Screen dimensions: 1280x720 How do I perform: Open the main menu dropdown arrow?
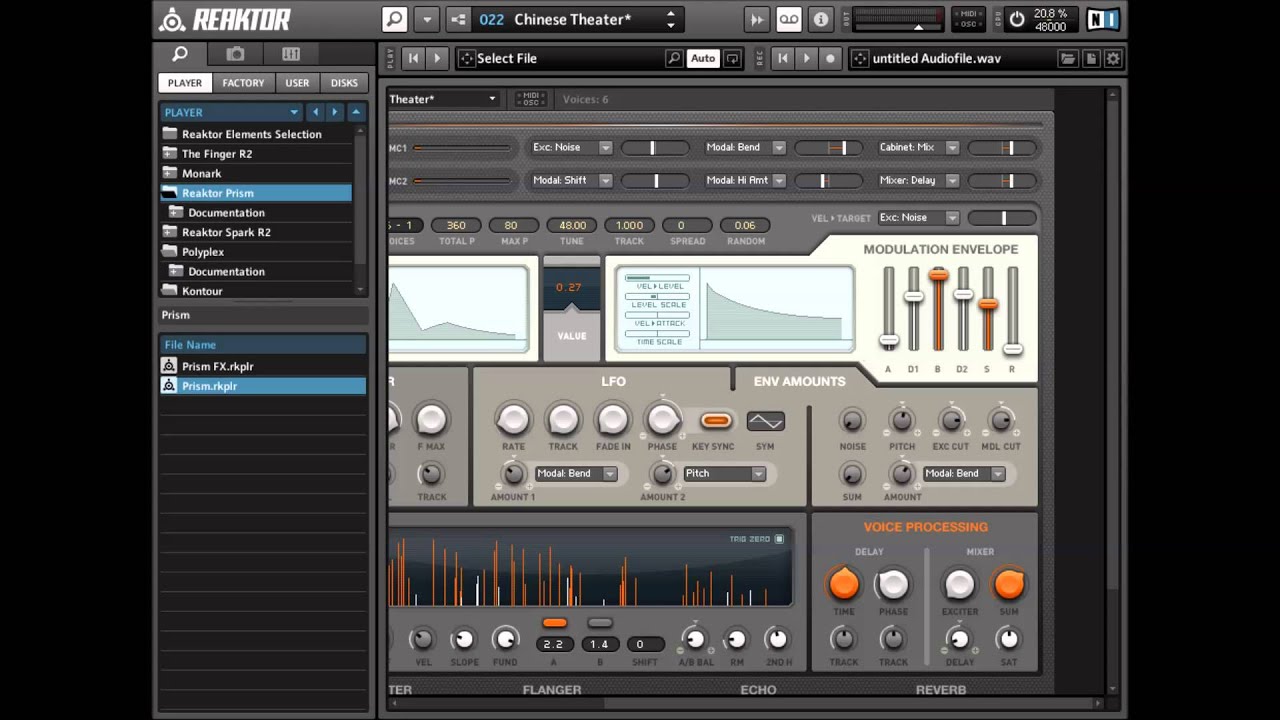(x=426, y=19)
